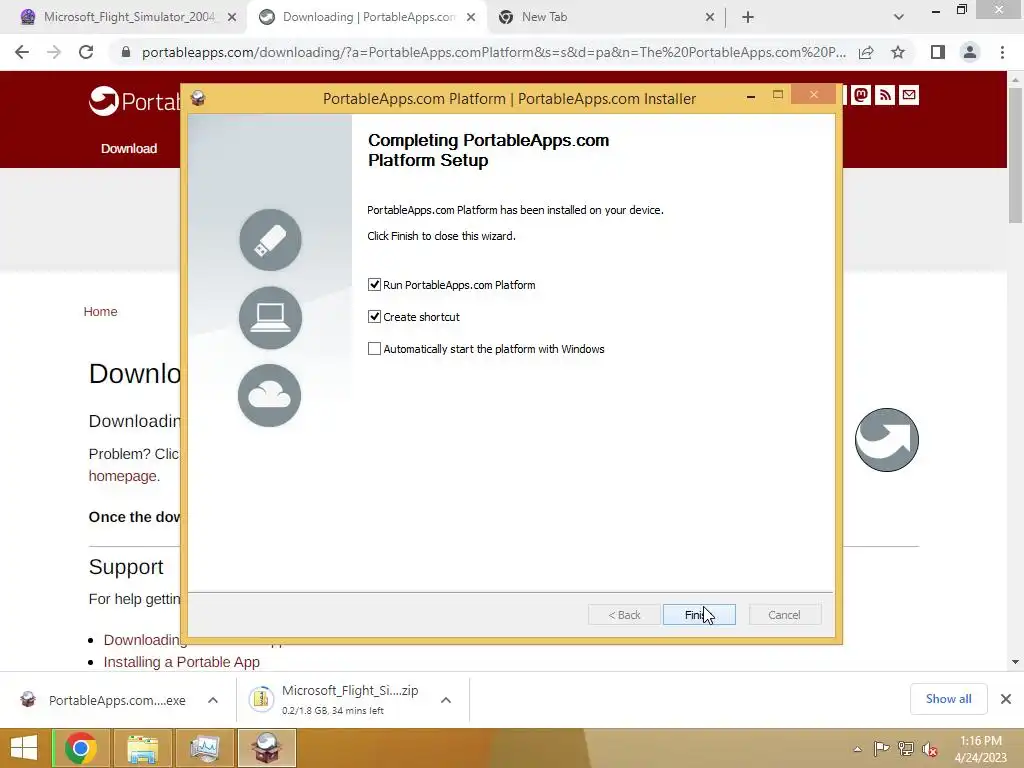Click the email icon on webpage header
Screen dimensions: 1024x768
(x=909, y=95)
